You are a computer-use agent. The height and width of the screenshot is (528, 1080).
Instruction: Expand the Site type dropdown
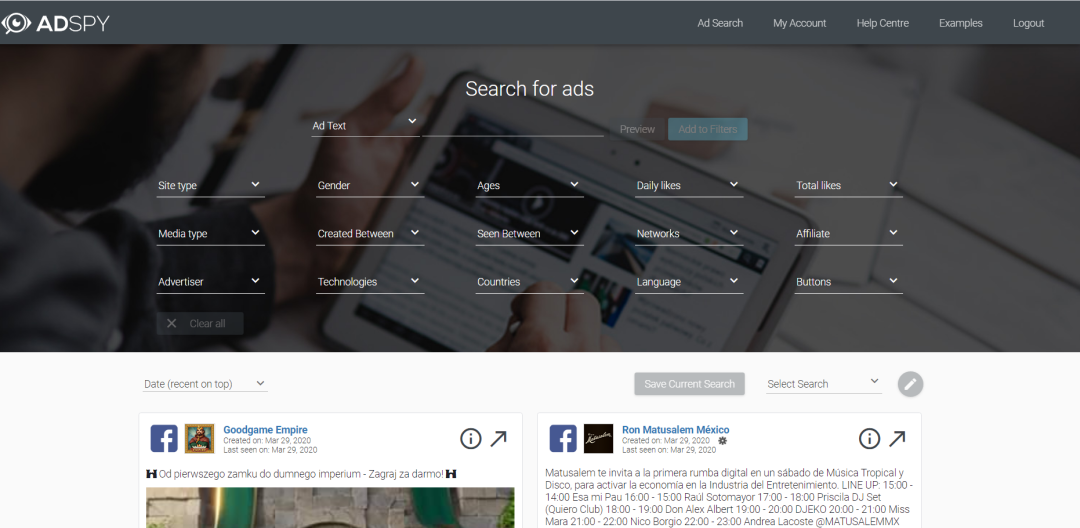(x=211, y=186)
